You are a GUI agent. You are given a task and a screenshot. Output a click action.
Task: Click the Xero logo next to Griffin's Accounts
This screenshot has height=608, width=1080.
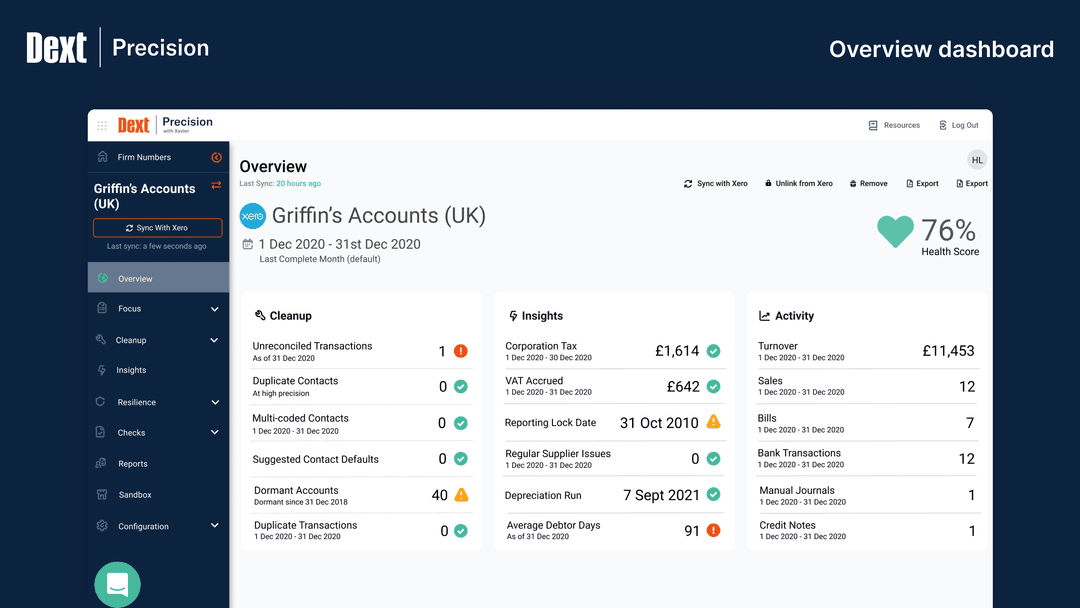pos(252,216)
